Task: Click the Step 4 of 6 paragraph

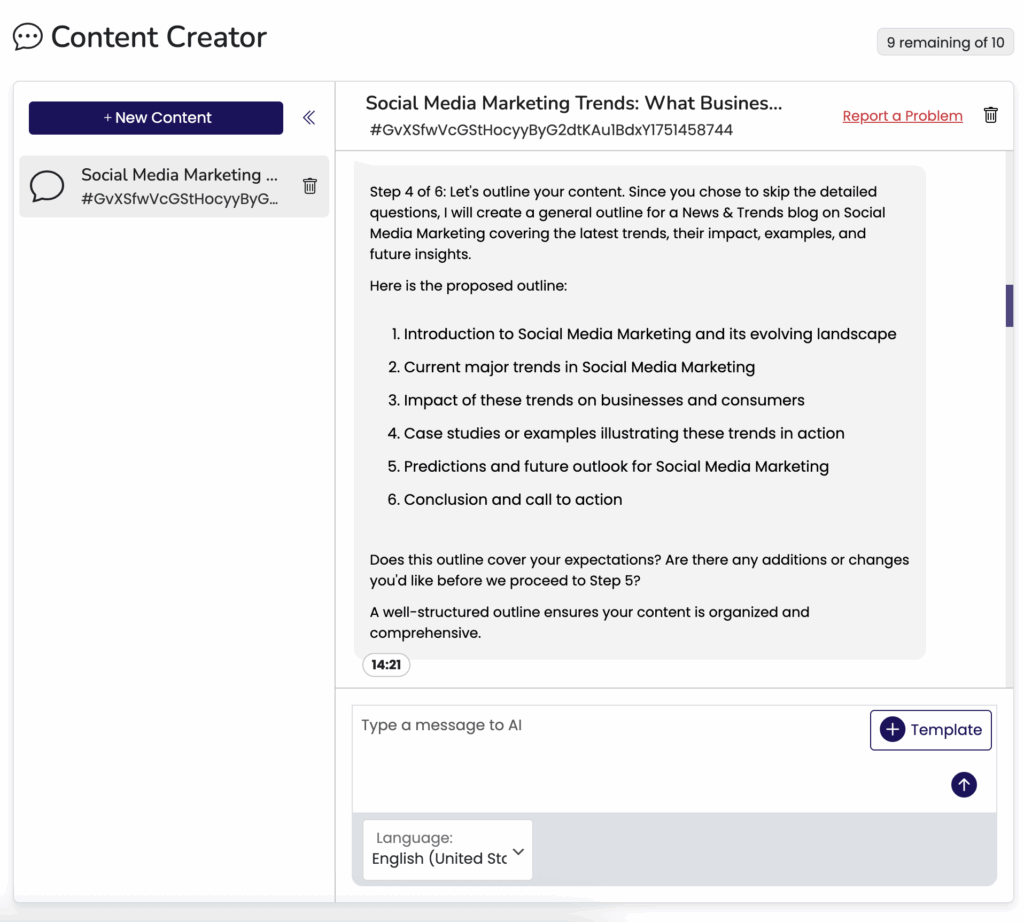Action: (629, 223)
